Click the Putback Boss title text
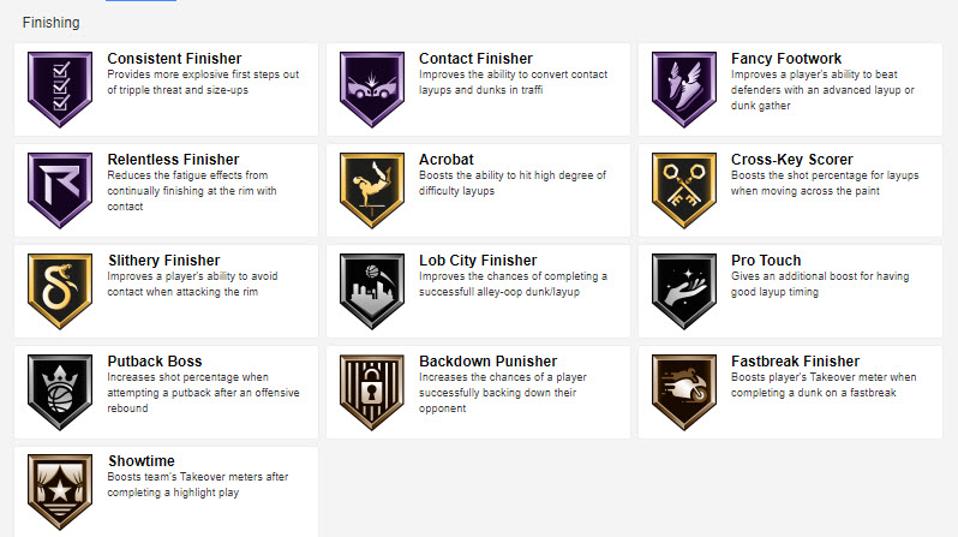The image size is (958, 537). tap(155, 361)
